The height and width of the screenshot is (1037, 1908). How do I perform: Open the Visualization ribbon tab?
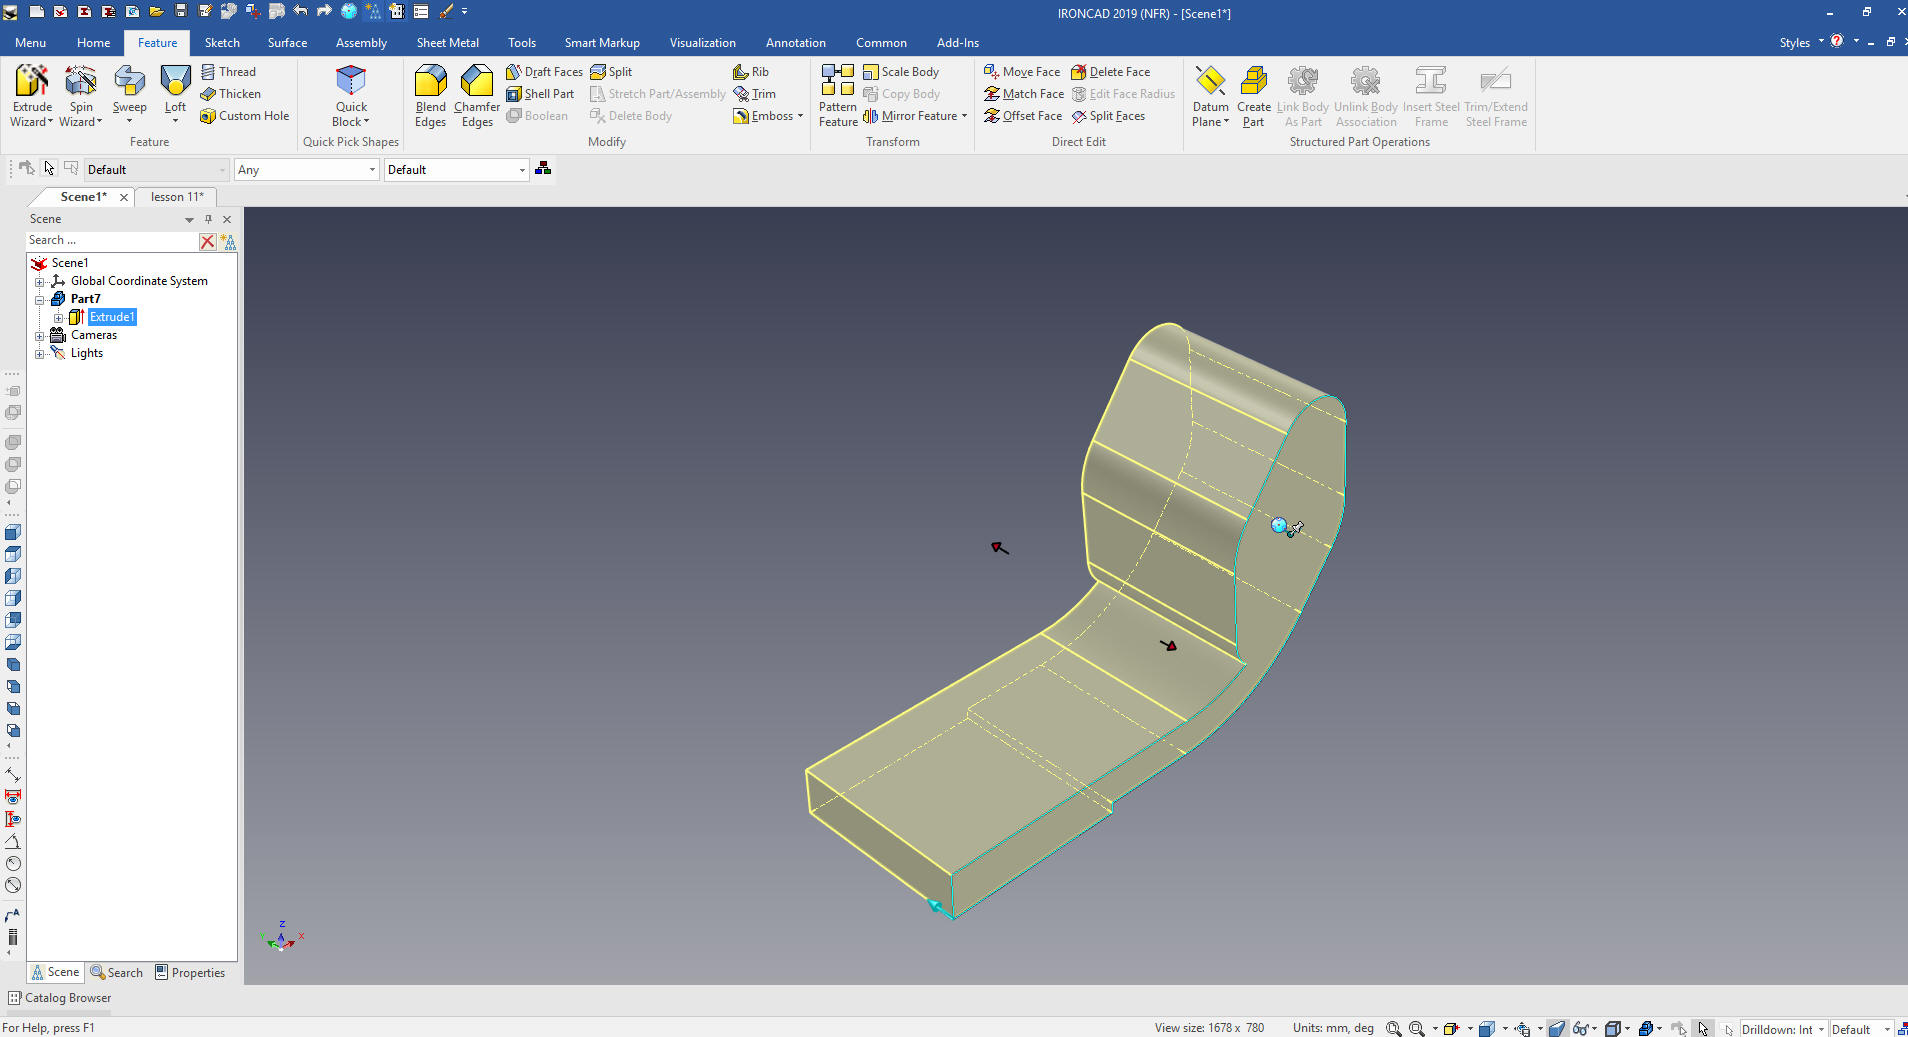point(702,43)
